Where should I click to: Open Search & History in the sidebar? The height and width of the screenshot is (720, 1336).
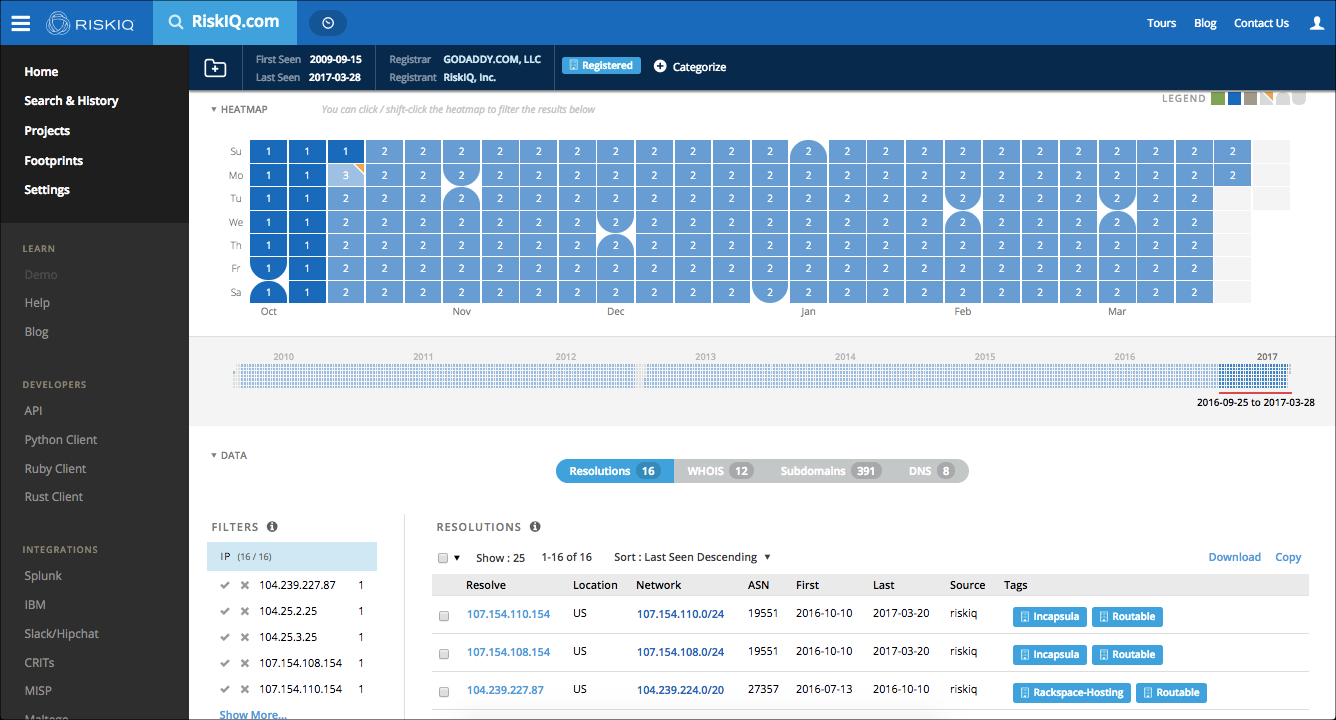(x=71, y=101)
